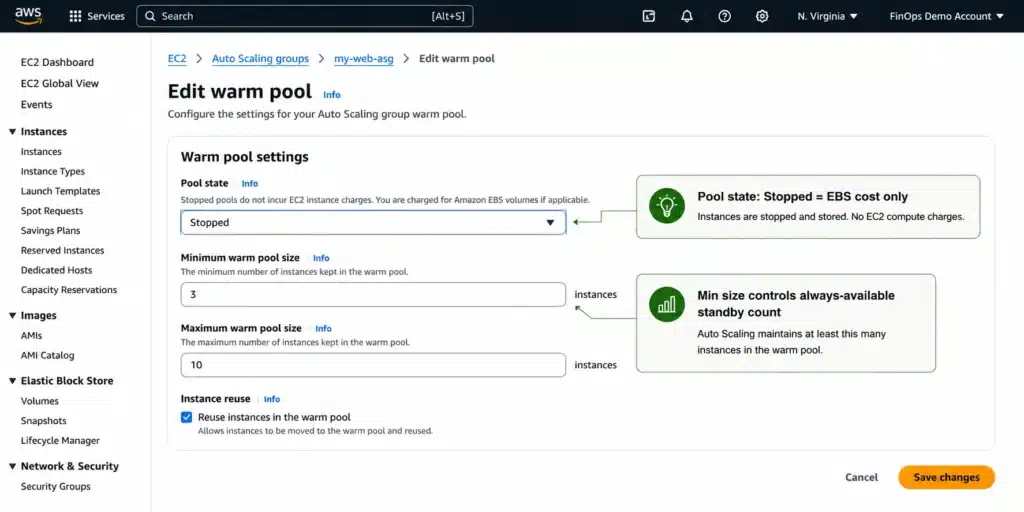Open the settings gear icon
This screenshot has width=1024, height=512.
tap(761, 16)
